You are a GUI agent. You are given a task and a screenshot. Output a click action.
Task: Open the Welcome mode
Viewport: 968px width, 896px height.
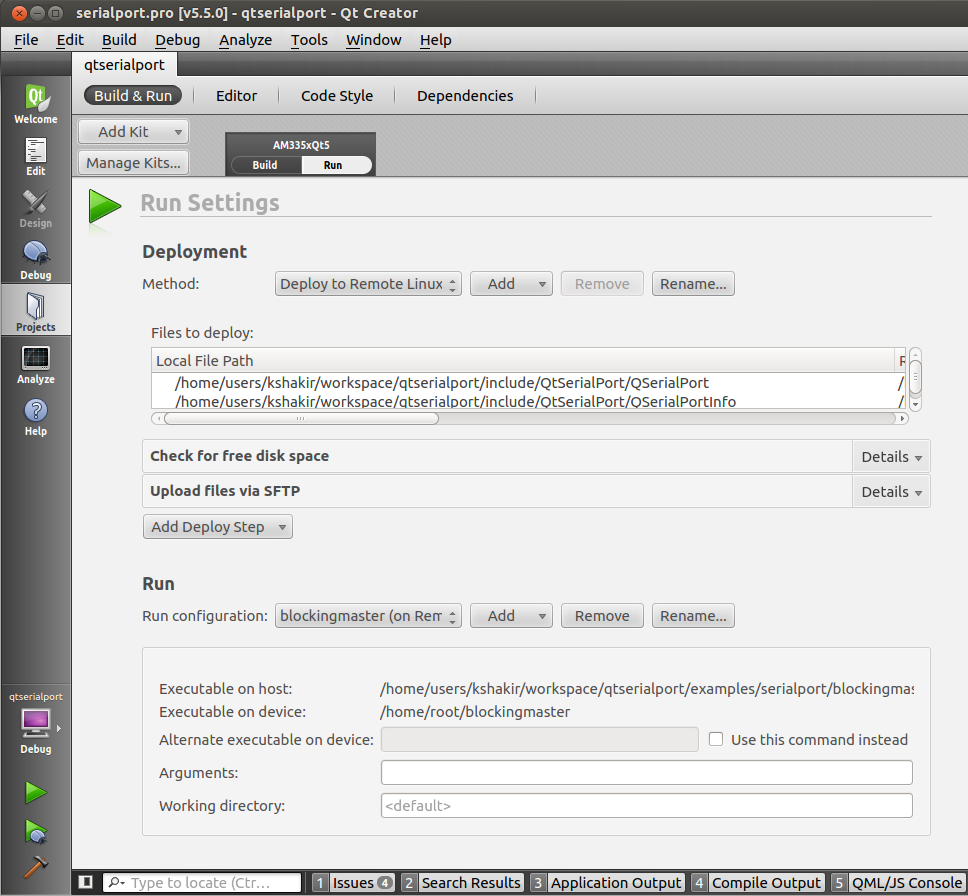36,103
